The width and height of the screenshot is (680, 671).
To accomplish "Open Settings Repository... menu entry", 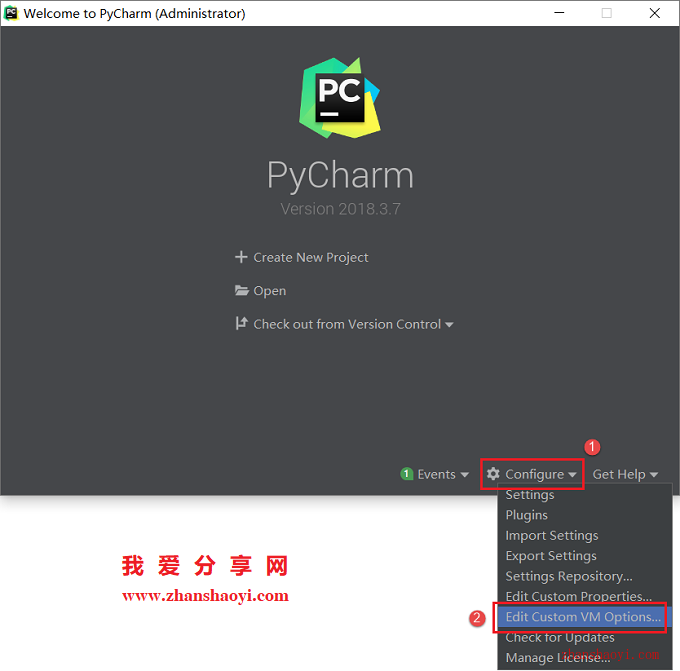I will 585,576.
